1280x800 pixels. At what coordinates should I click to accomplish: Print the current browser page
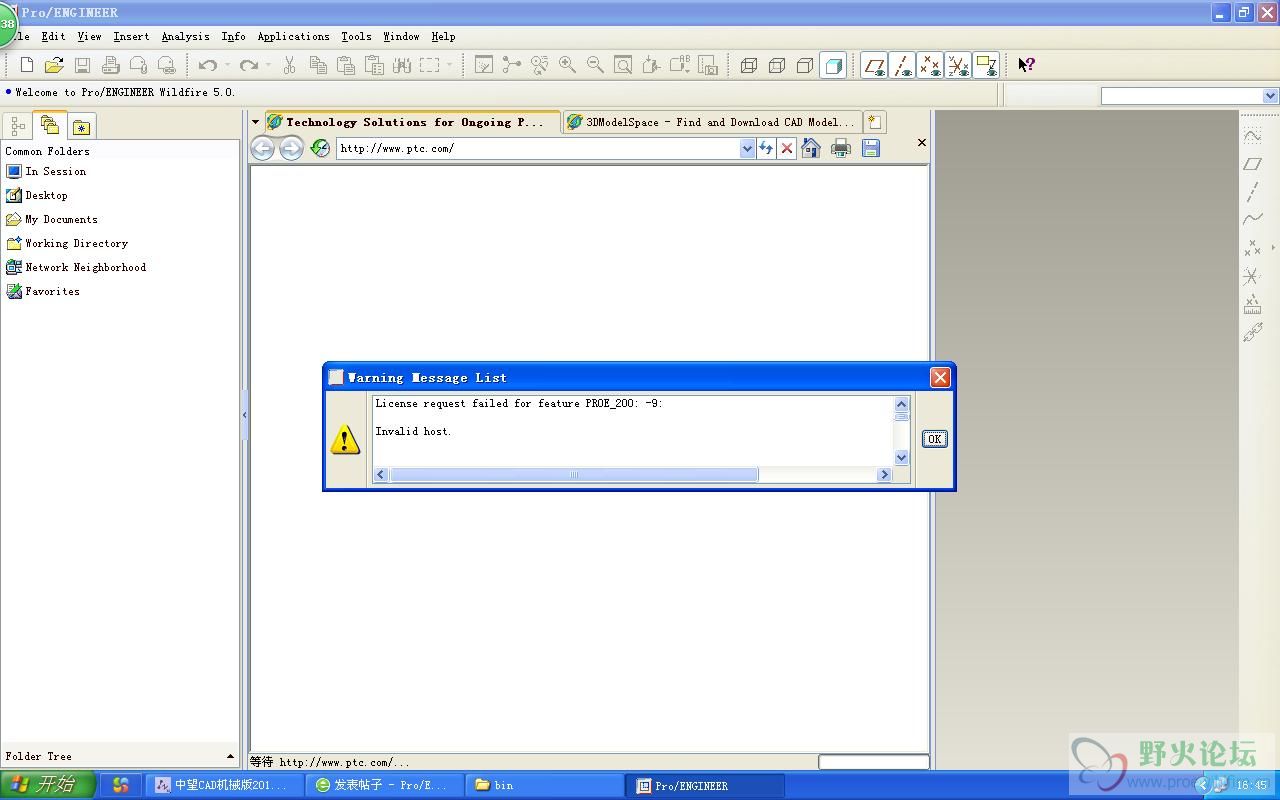(841, 148)
